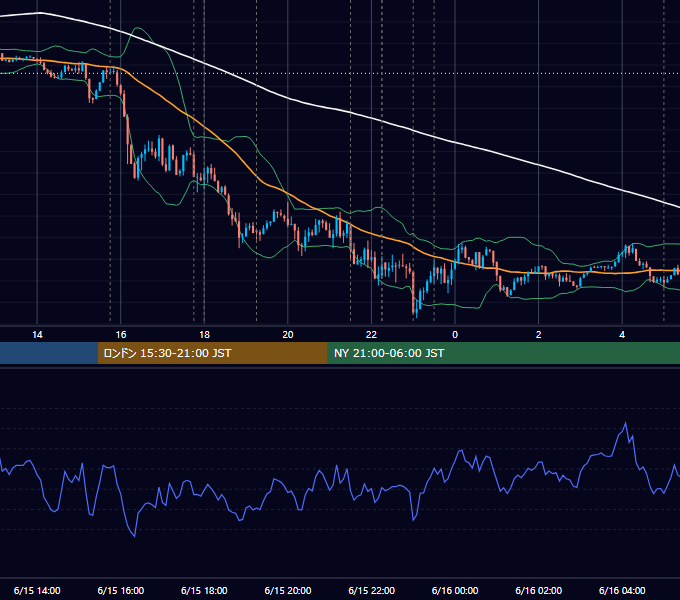Click the 6/16 02:00 date label
The width and height of the screenshot is (680, 600).
[539, 590]
